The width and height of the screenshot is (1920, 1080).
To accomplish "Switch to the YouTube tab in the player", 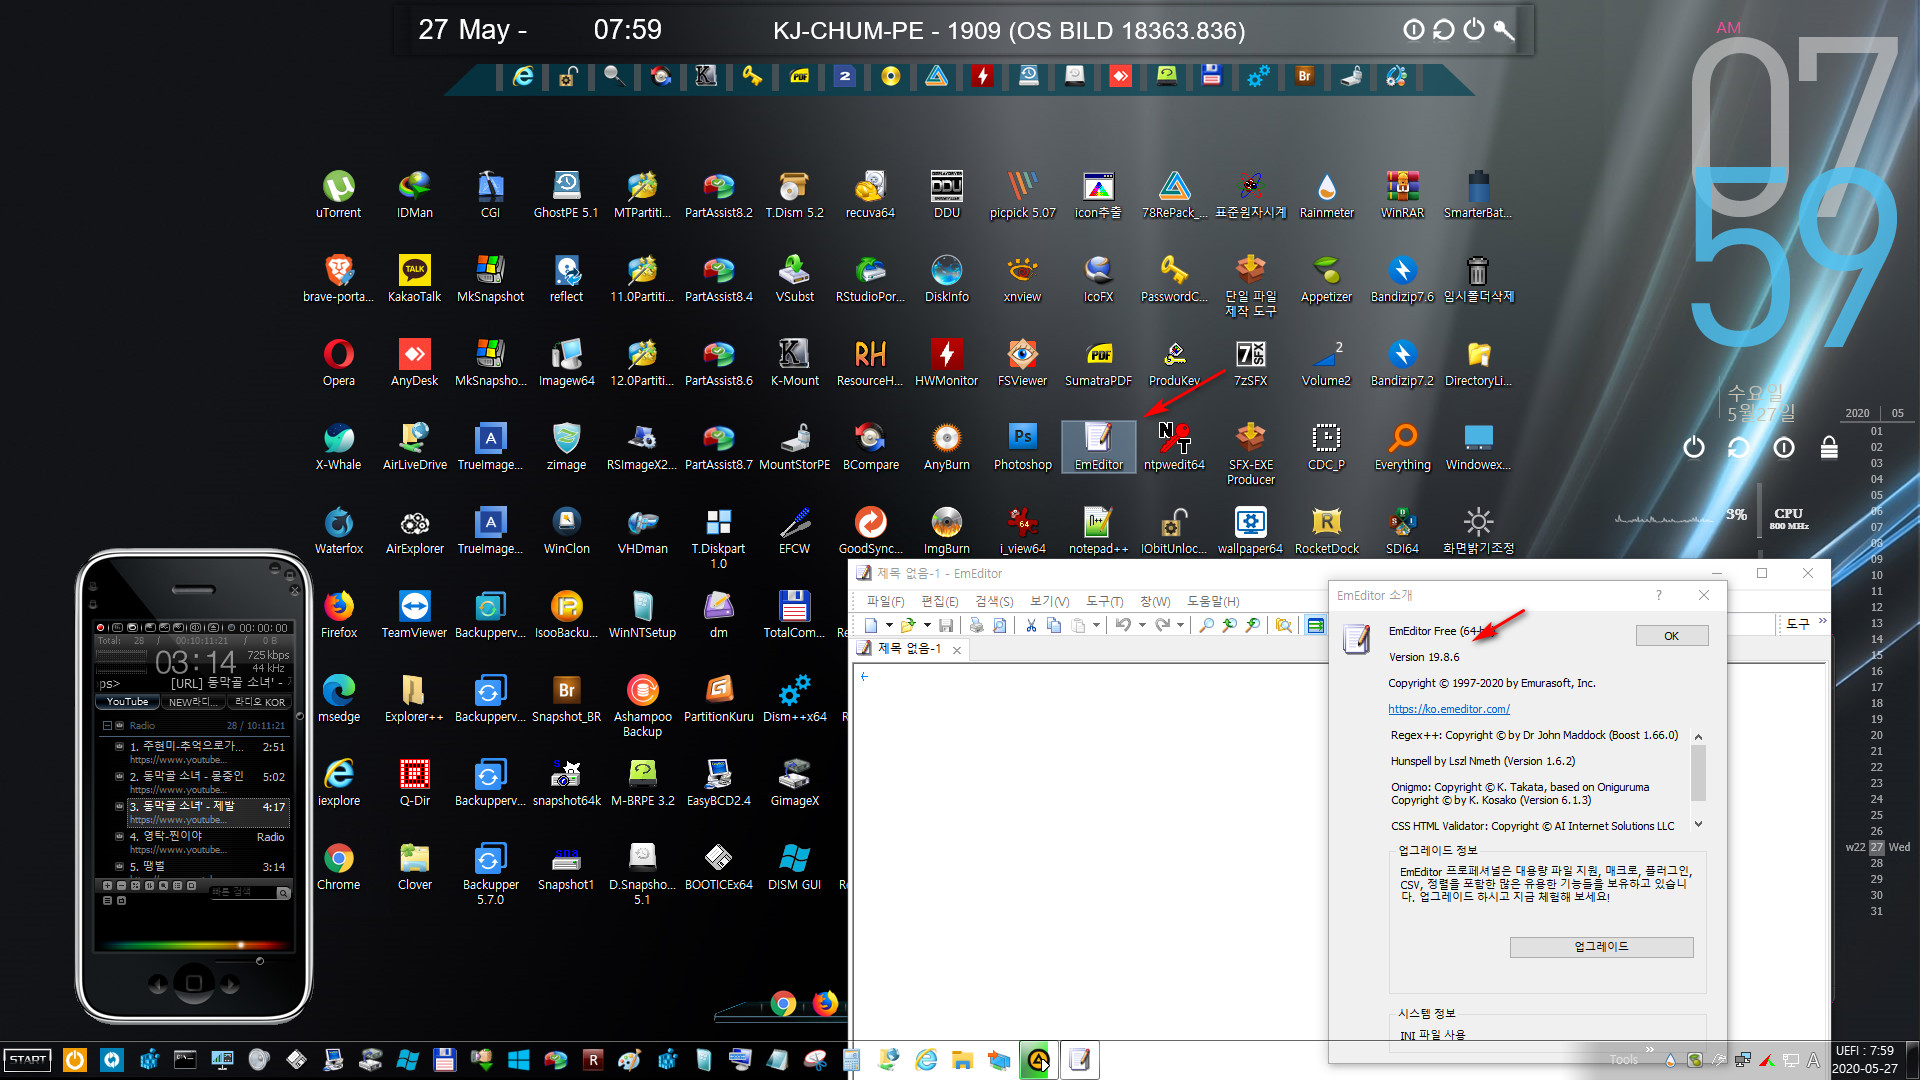I will click(x=128, y=702).
